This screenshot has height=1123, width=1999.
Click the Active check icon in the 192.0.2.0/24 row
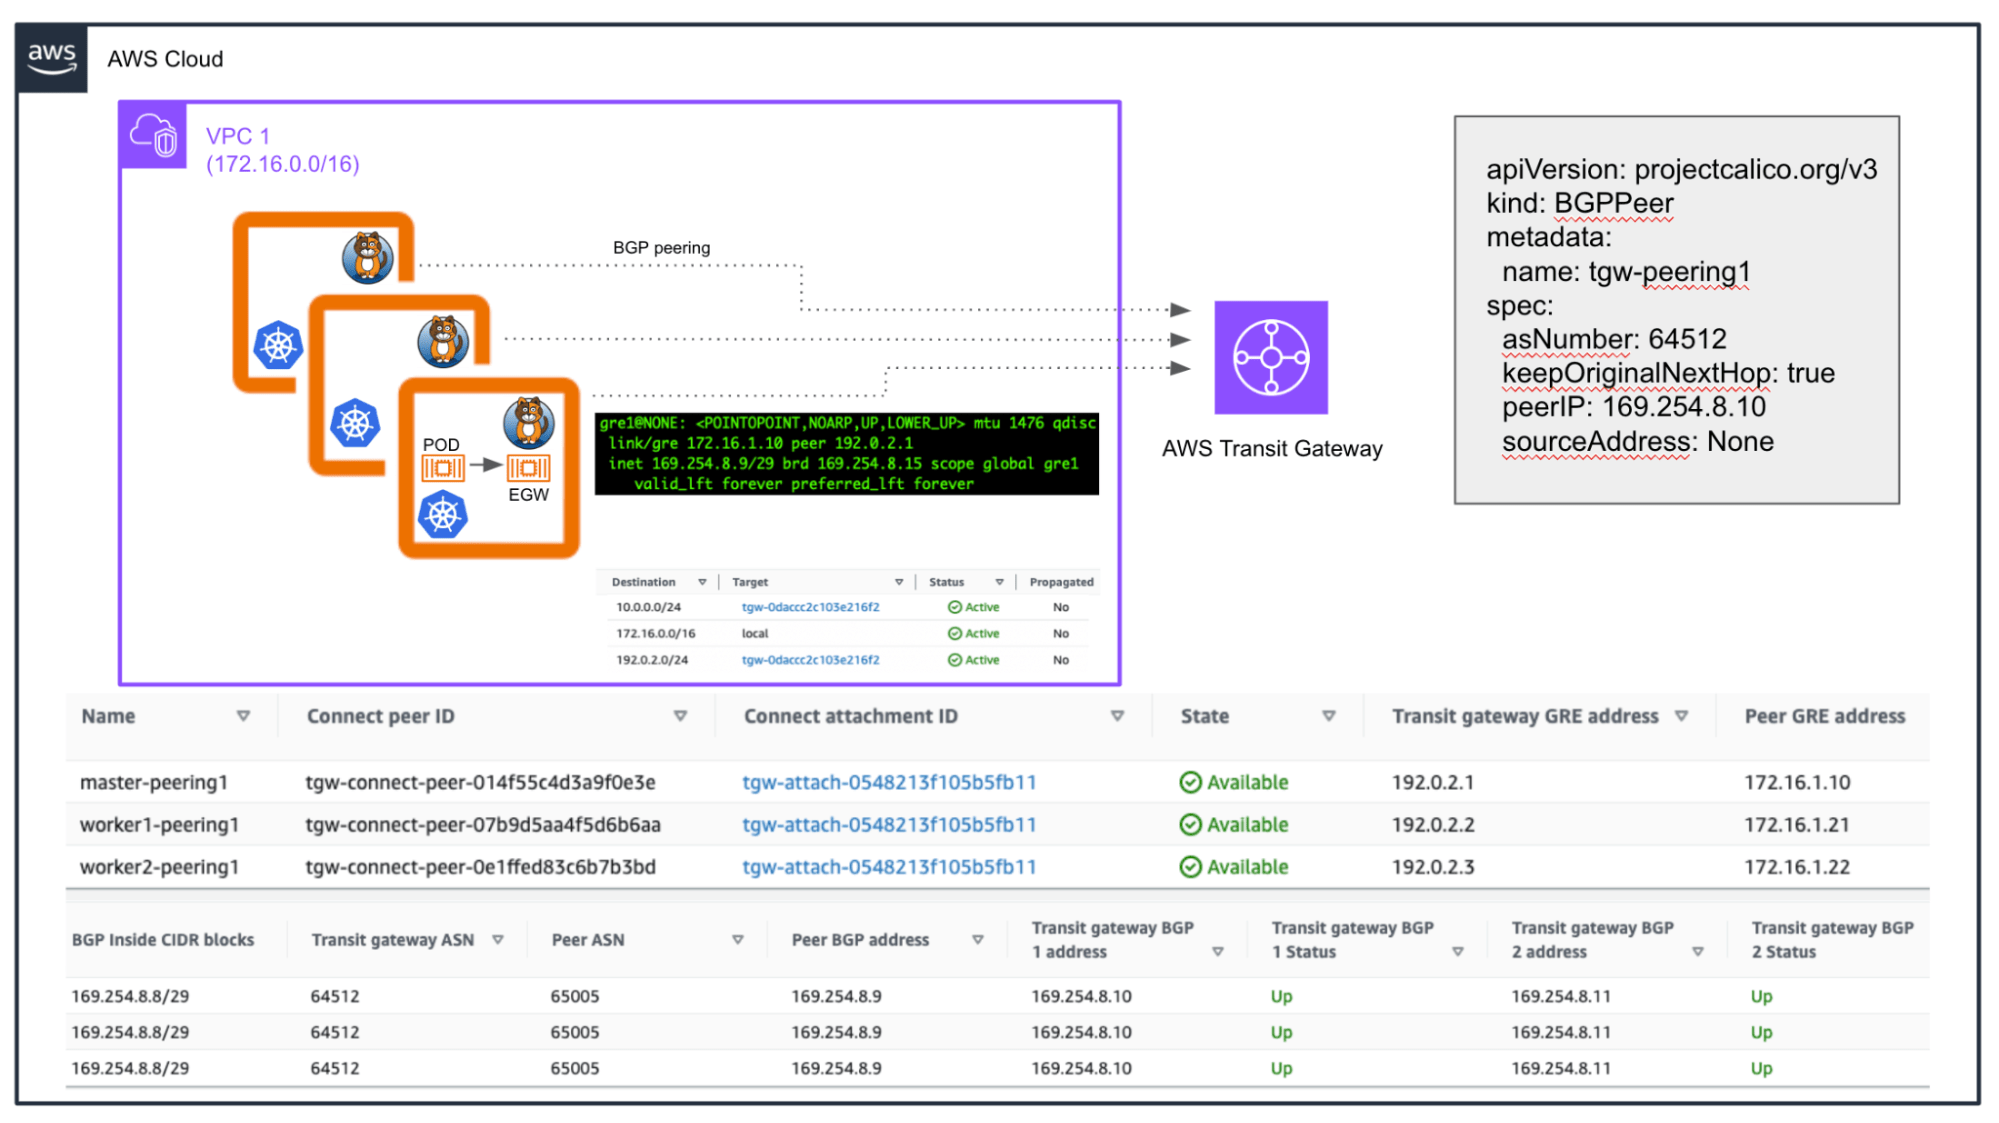point(954,660)
